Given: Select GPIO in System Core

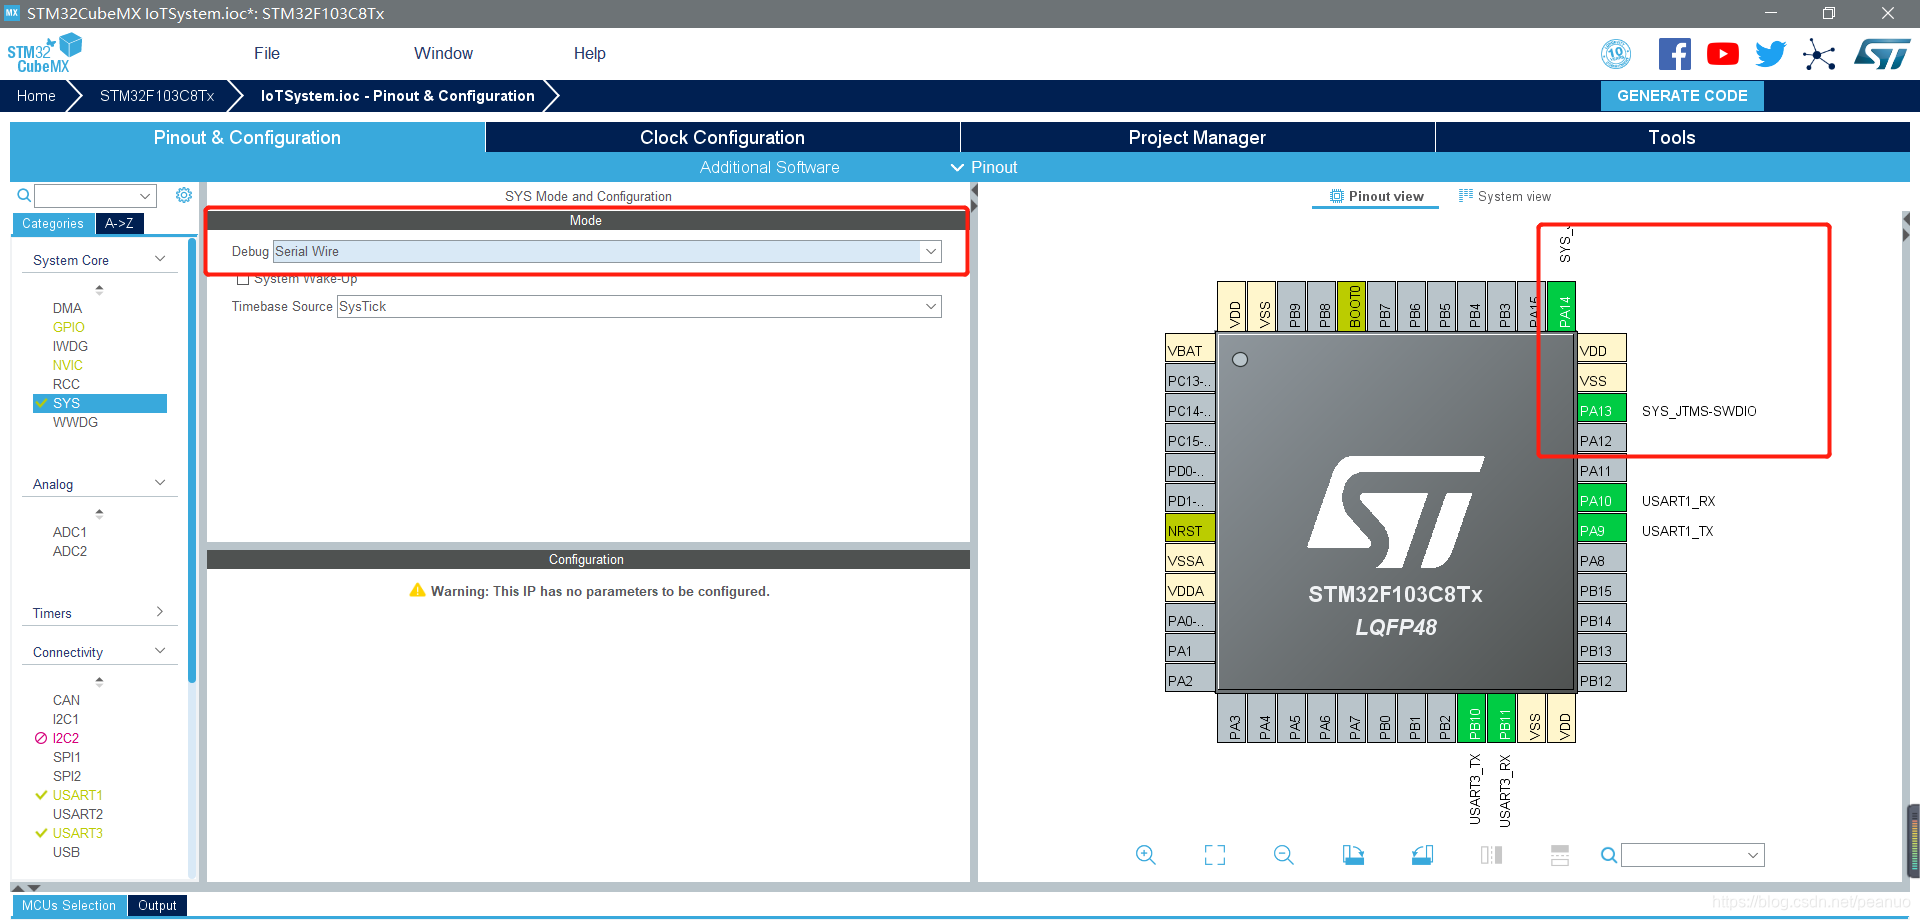Looking at the screenshot, I should [69, 327].
